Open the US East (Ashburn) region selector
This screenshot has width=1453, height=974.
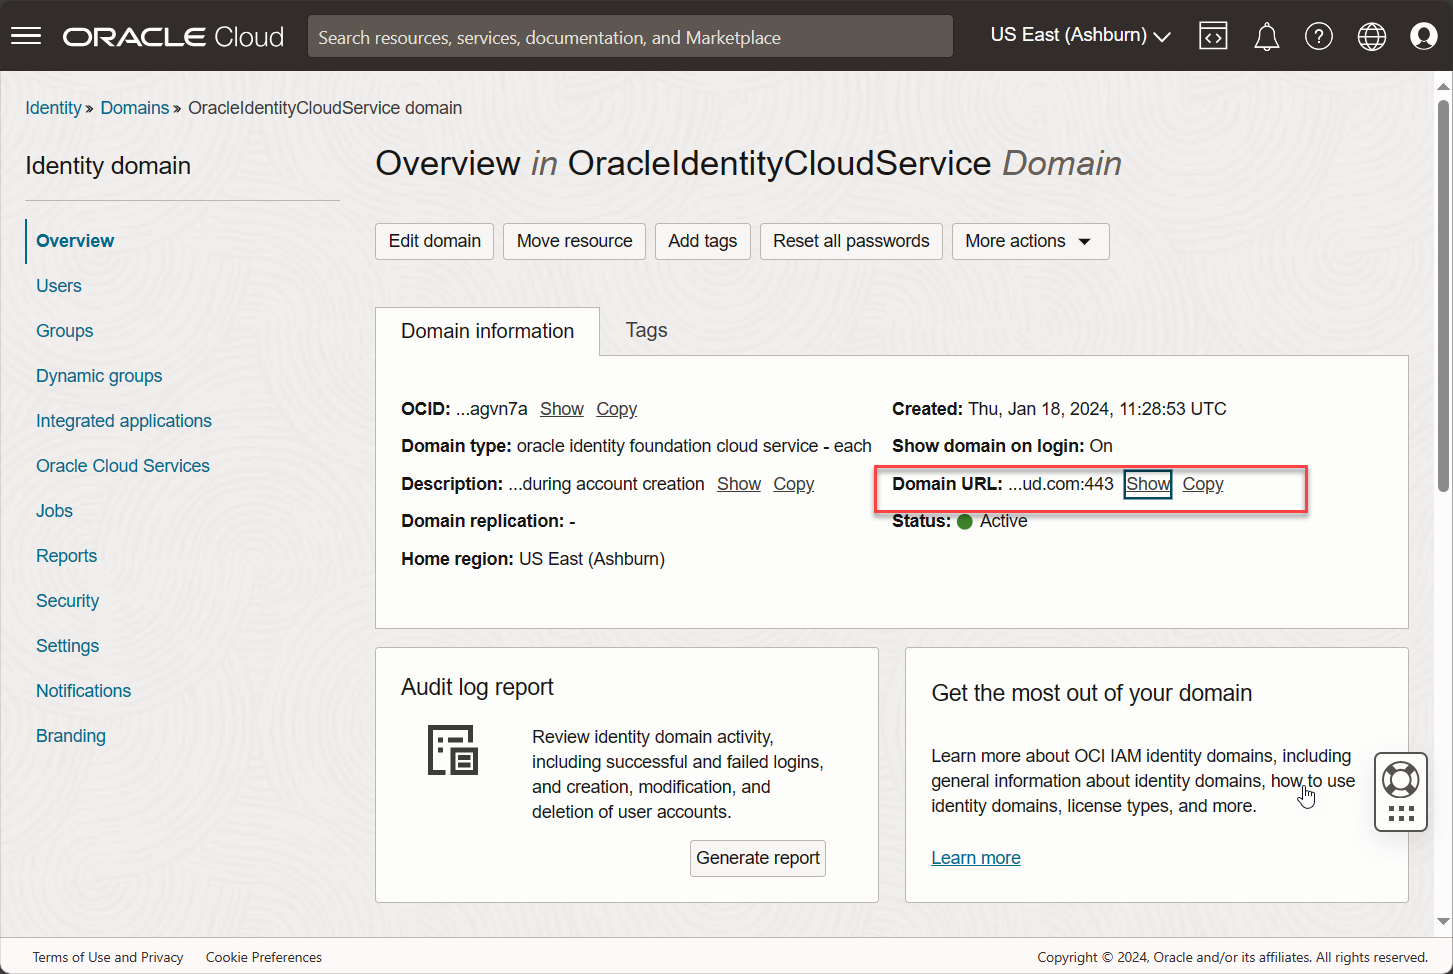pyautogui.click(x=1078, y=34)
